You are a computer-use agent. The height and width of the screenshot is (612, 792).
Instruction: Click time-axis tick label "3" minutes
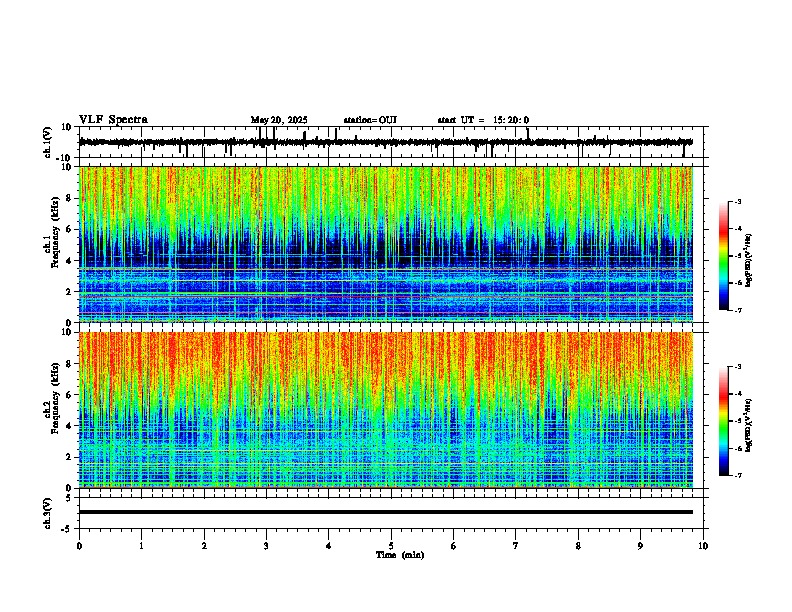266,546
